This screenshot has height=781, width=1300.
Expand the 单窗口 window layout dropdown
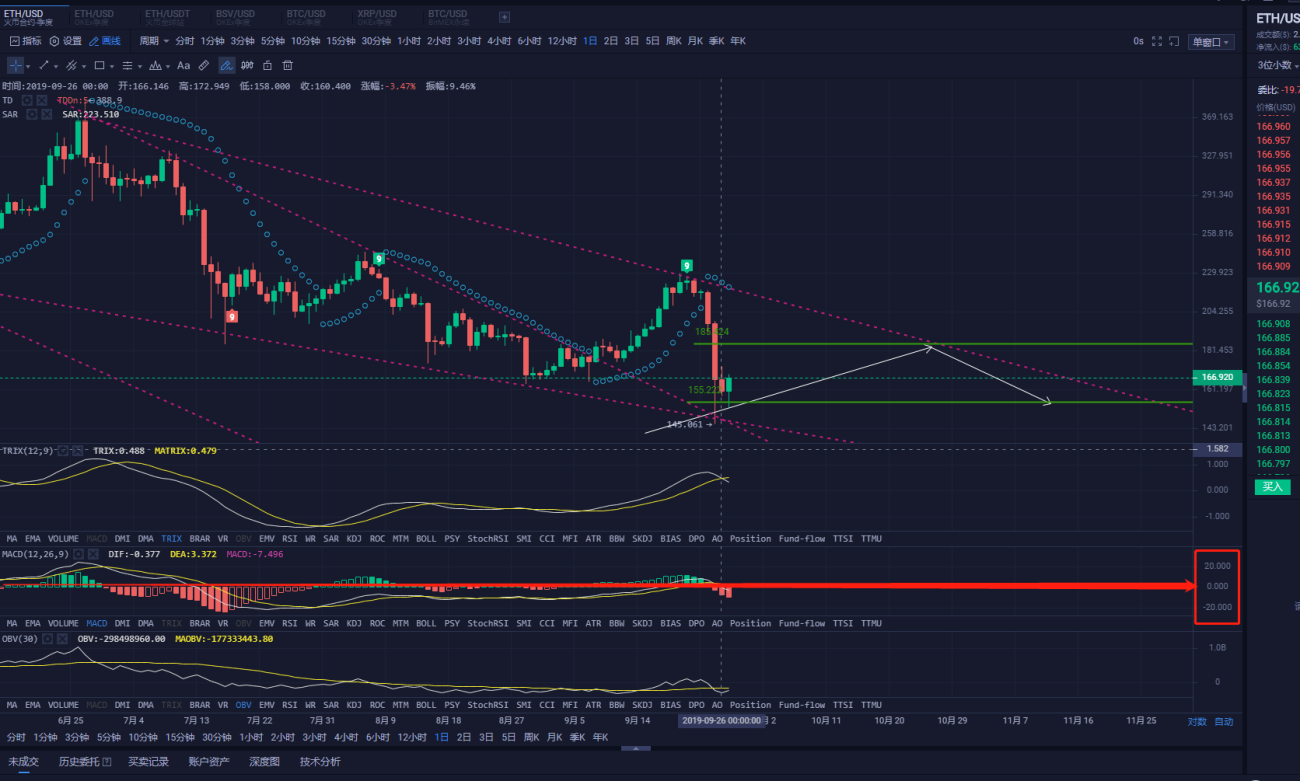coord(1211,42)
